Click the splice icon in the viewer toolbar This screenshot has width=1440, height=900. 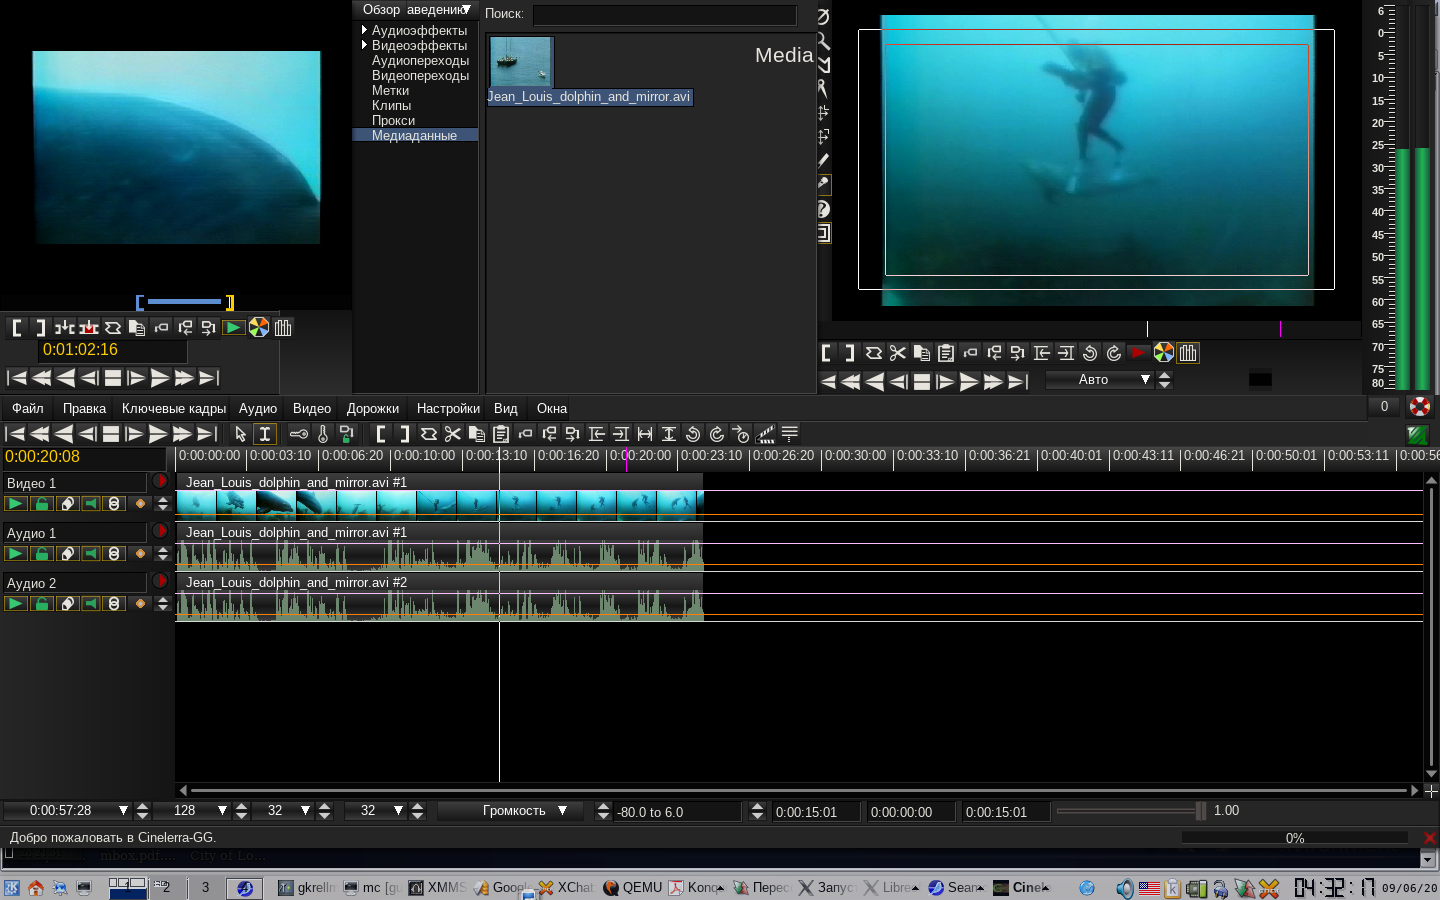(x=64, y=328)
